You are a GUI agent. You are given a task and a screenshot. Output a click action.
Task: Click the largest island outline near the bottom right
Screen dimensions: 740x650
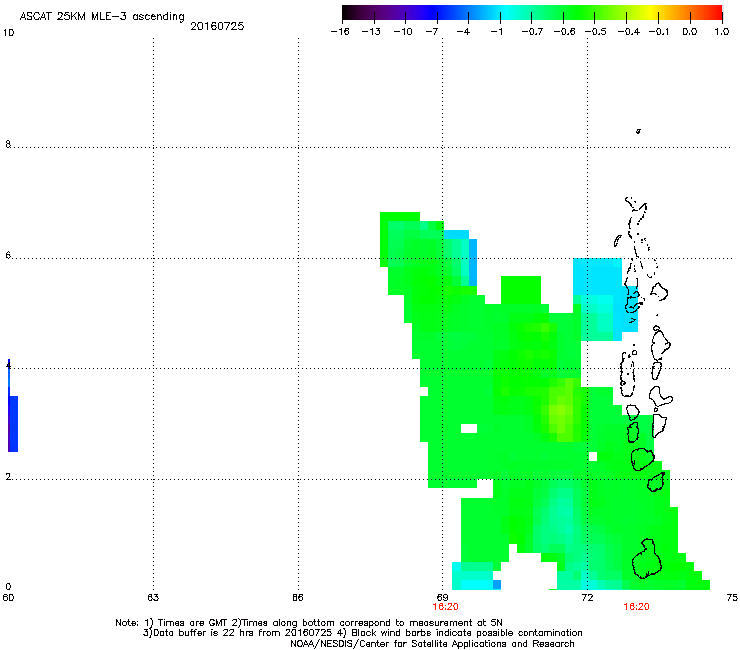[x=647, y=559]
